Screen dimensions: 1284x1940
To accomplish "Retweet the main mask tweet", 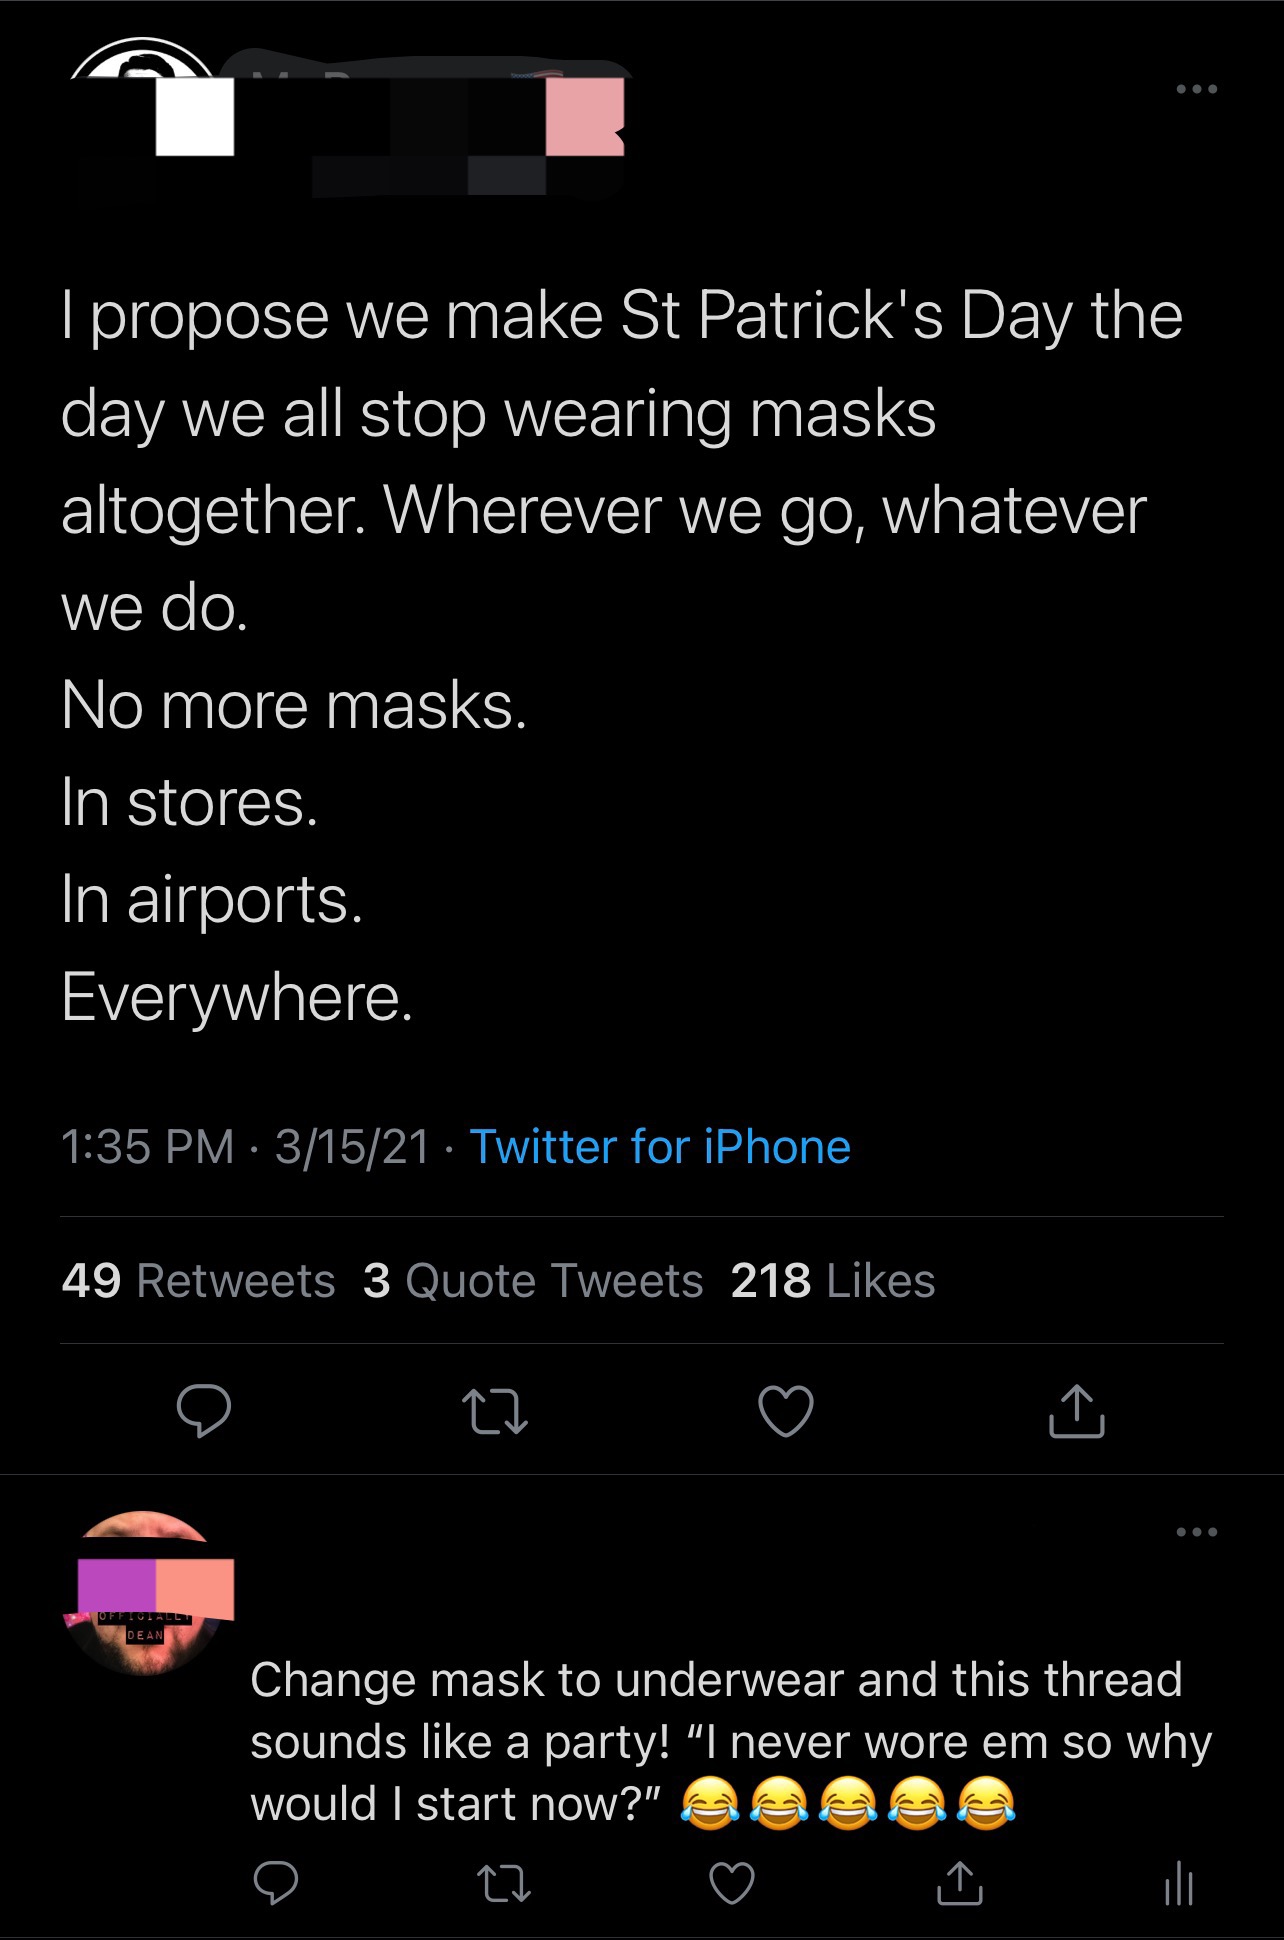I will pos(495,1410).
